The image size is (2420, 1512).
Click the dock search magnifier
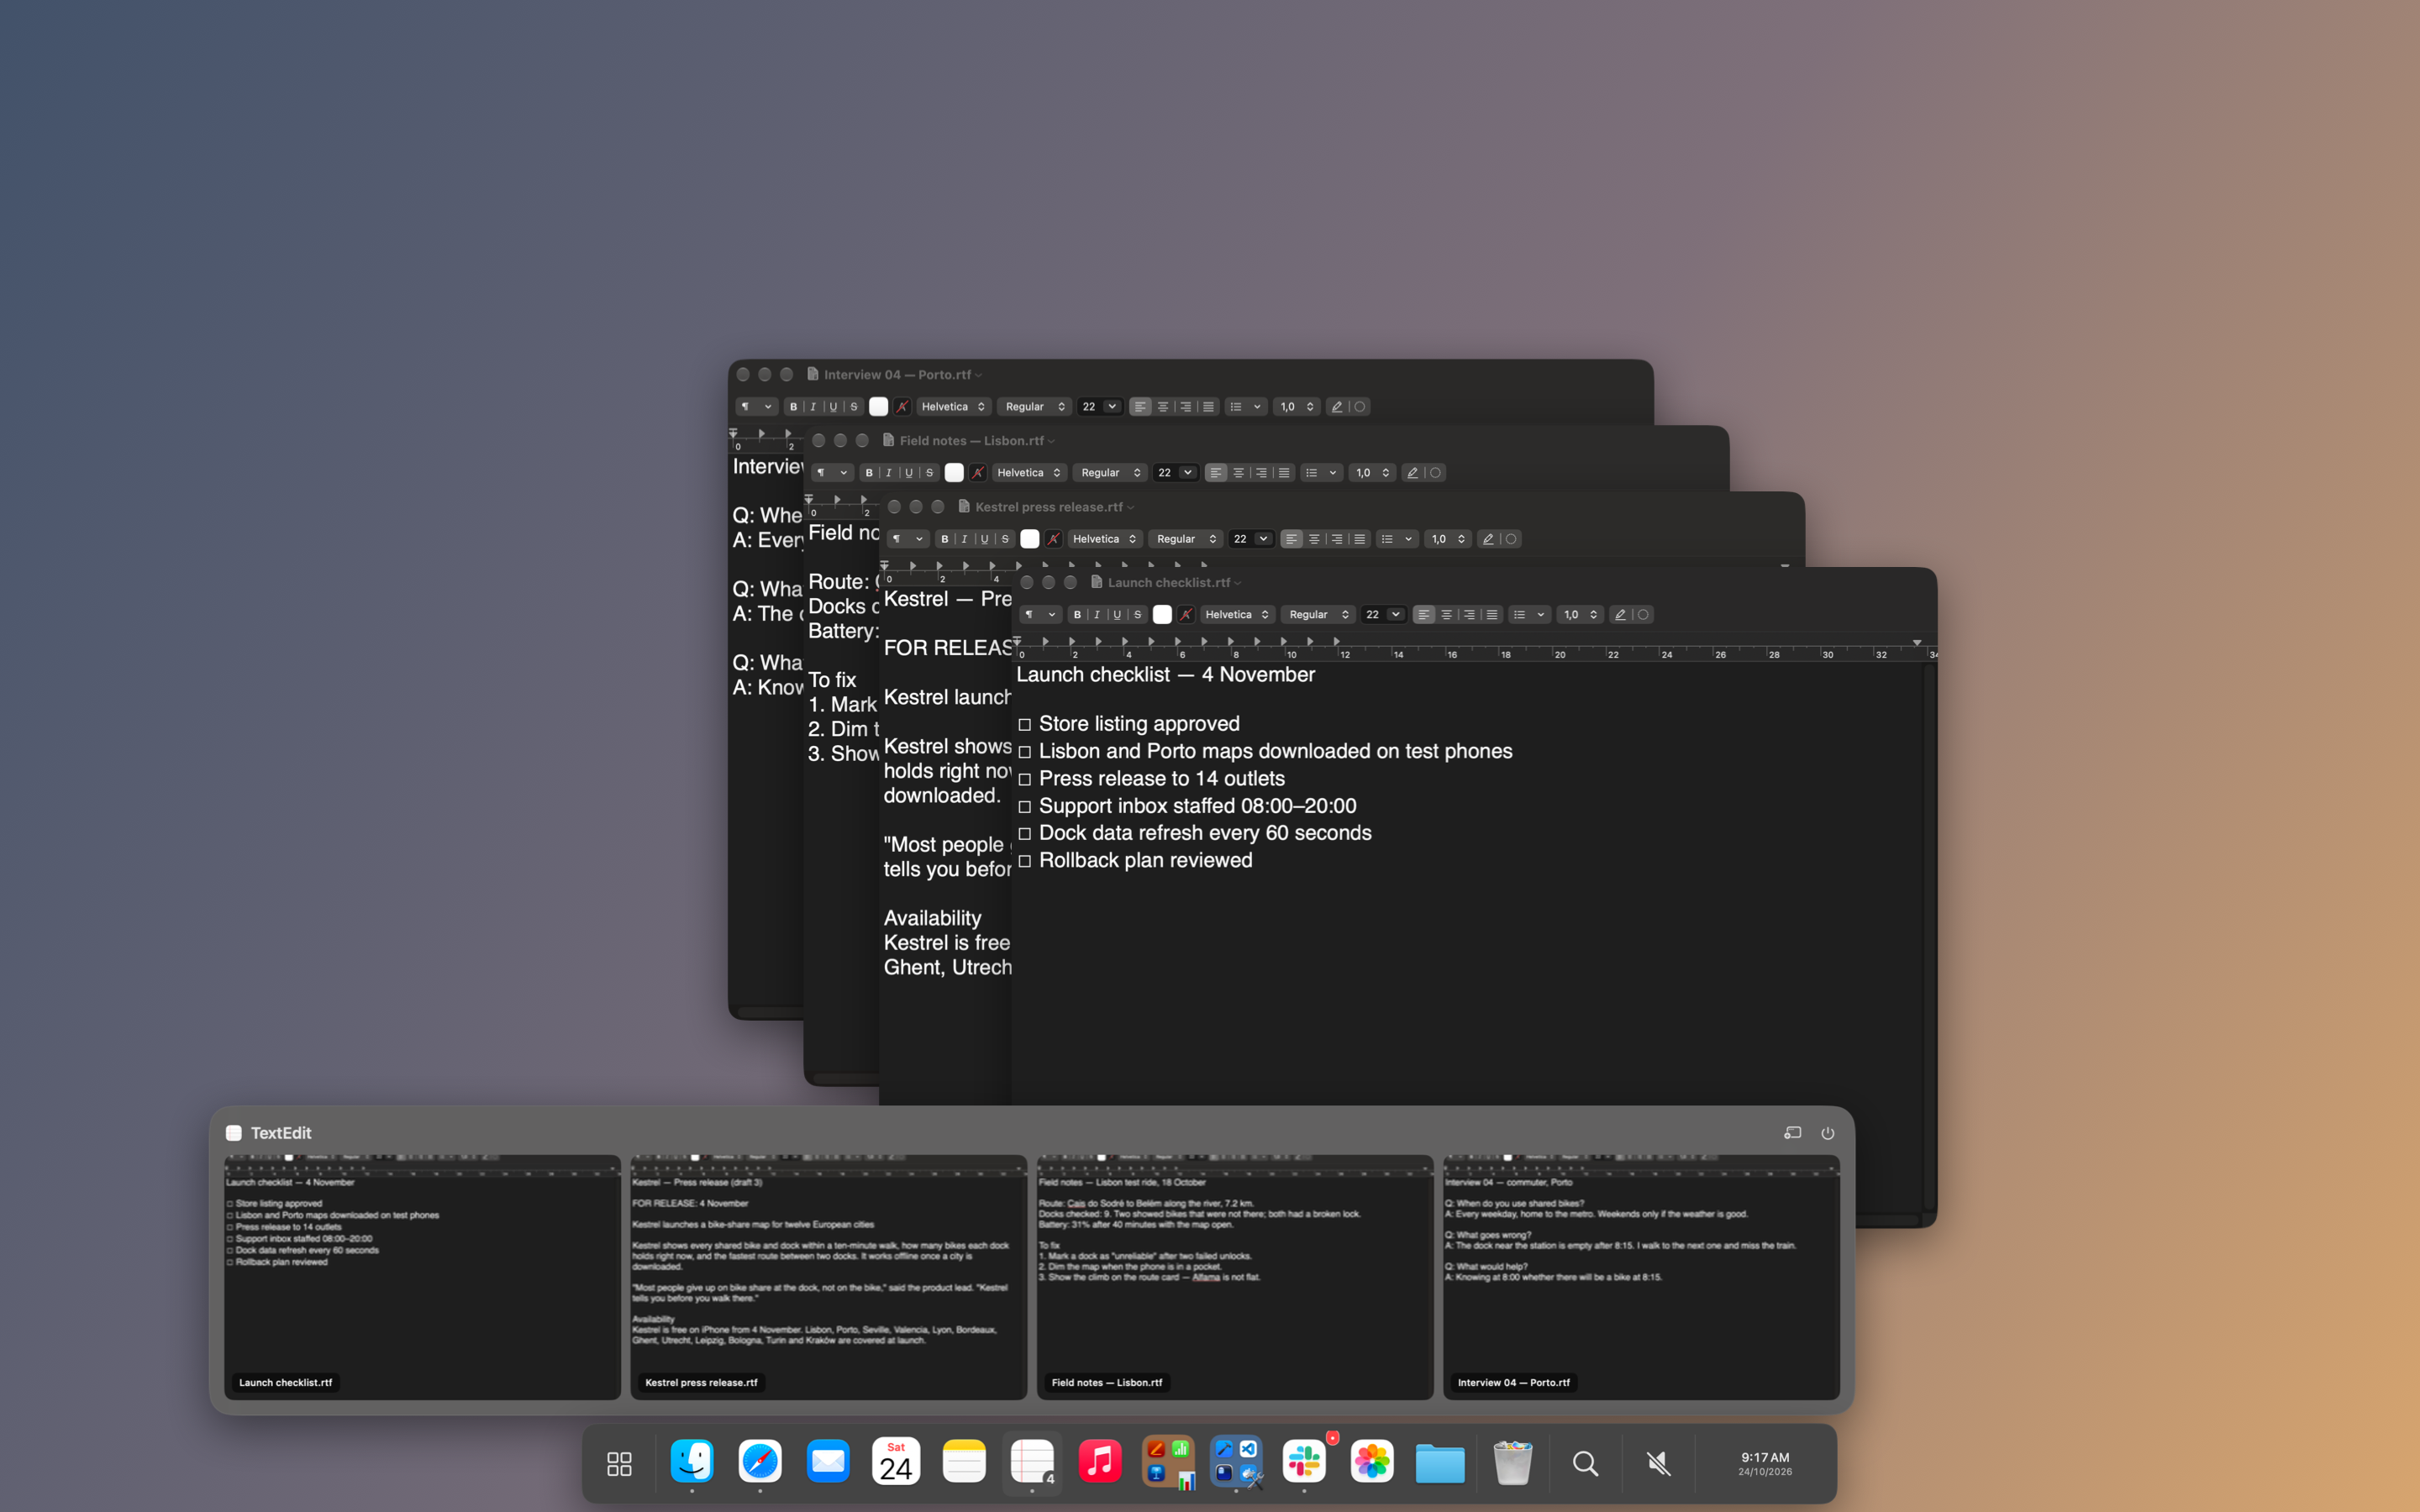tap(1585, 1463)
